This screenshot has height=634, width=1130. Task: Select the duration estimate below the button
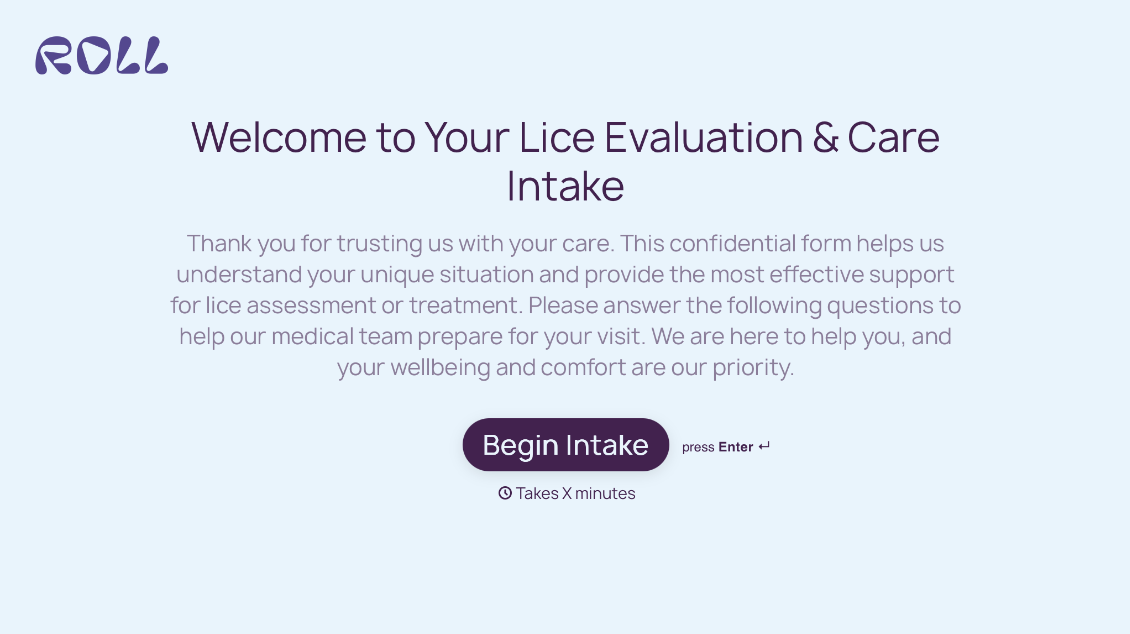click(575, 492)
